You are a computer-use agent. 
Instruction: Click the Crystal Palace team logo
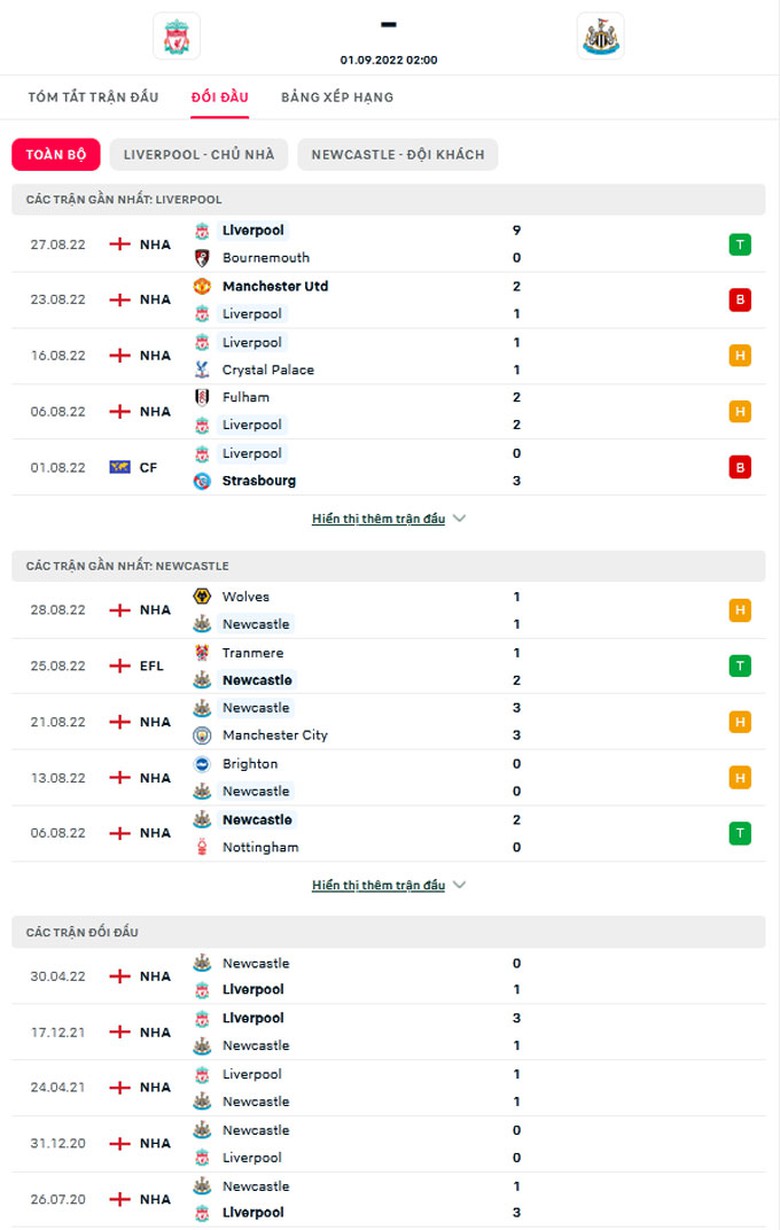(x=202, y=370)
